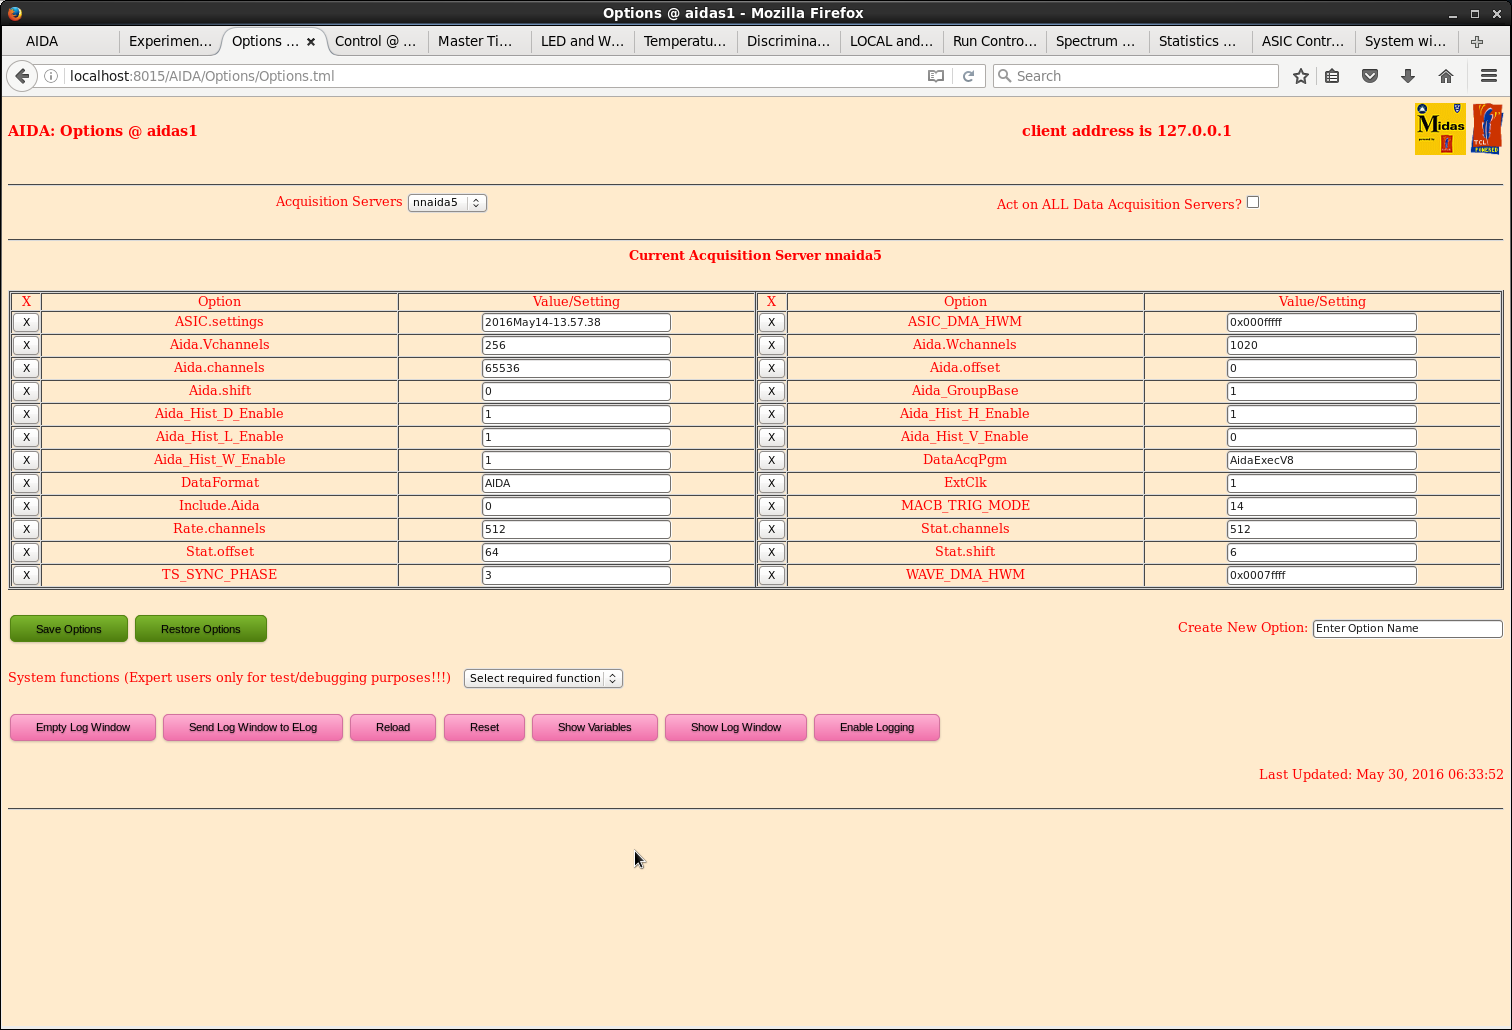
Task: Click the bookmark star icon
Action: [x=1300, y=76]
